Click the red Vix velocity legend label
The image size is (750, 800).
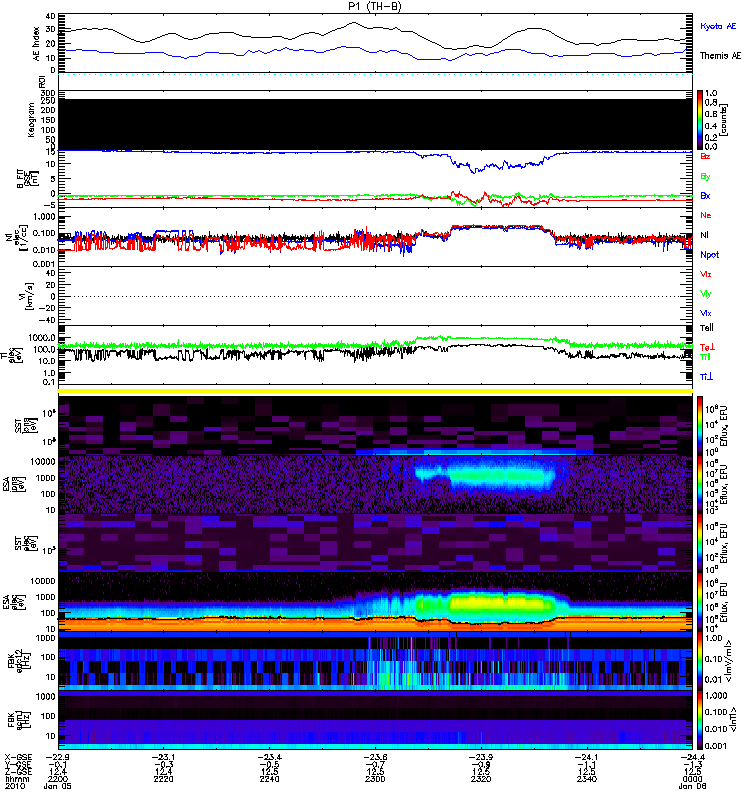(706, 274)
